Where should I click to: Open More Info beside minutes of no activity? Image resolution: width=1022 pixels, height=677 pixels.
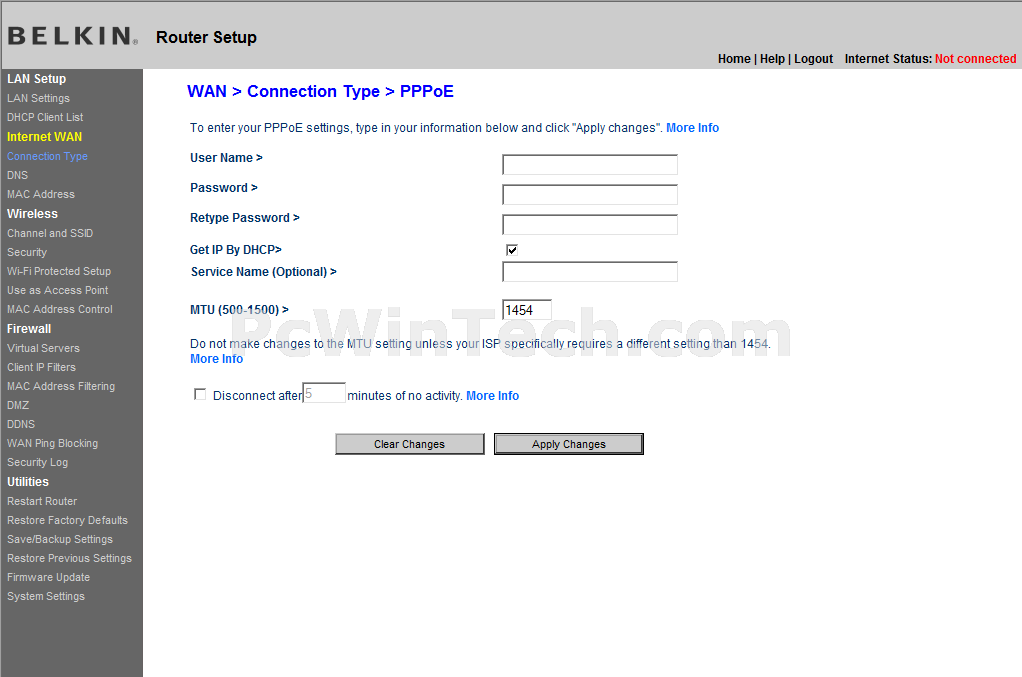[x=492, y=396]
